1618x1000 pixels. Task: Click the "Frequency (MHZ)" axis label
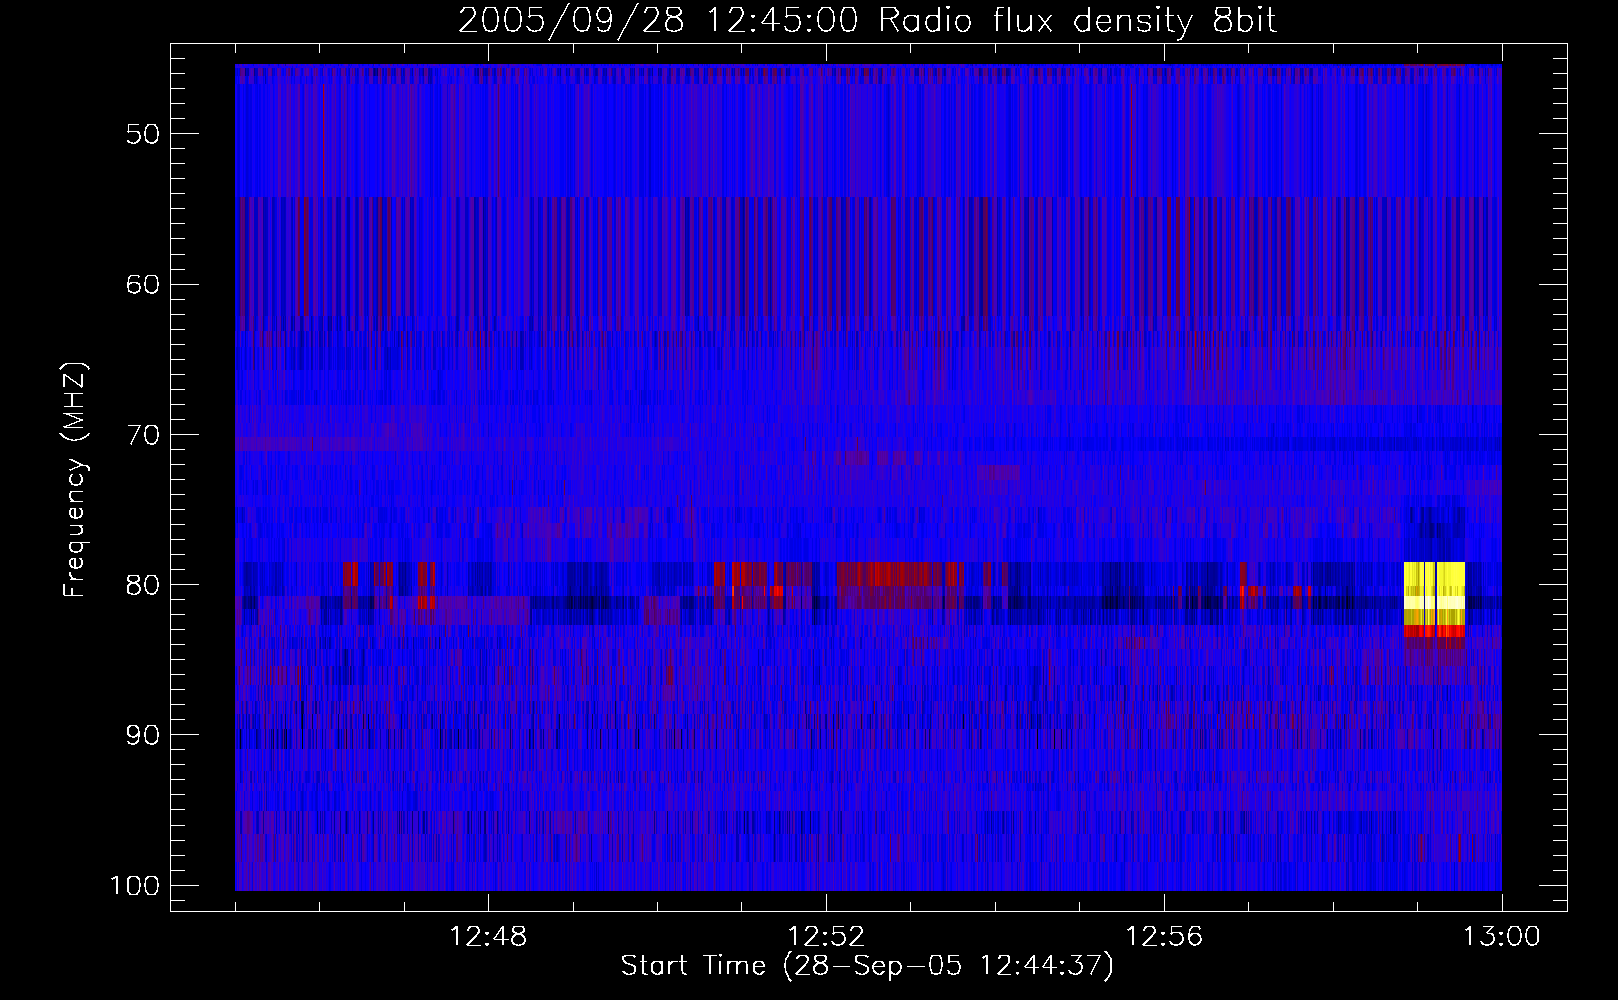tap(74, 480)
